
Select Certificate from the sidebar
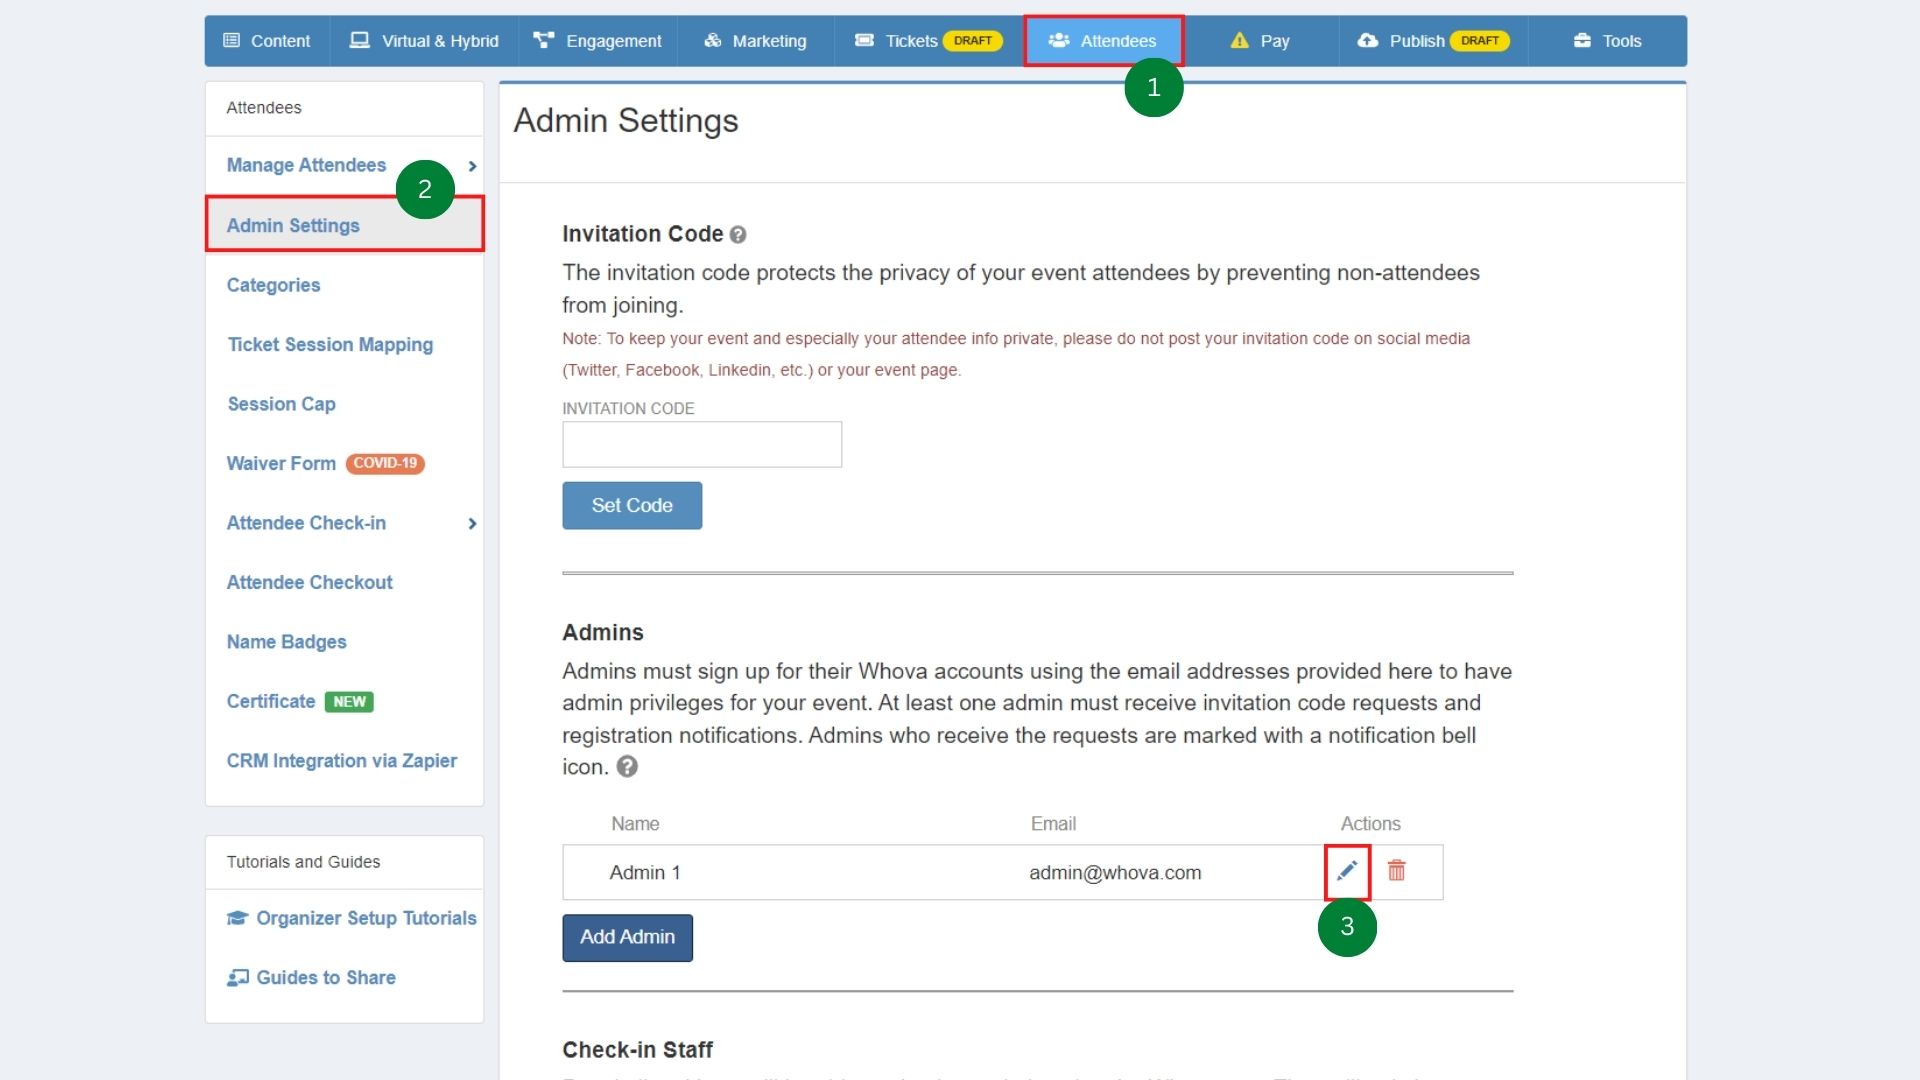click(270, 701)
